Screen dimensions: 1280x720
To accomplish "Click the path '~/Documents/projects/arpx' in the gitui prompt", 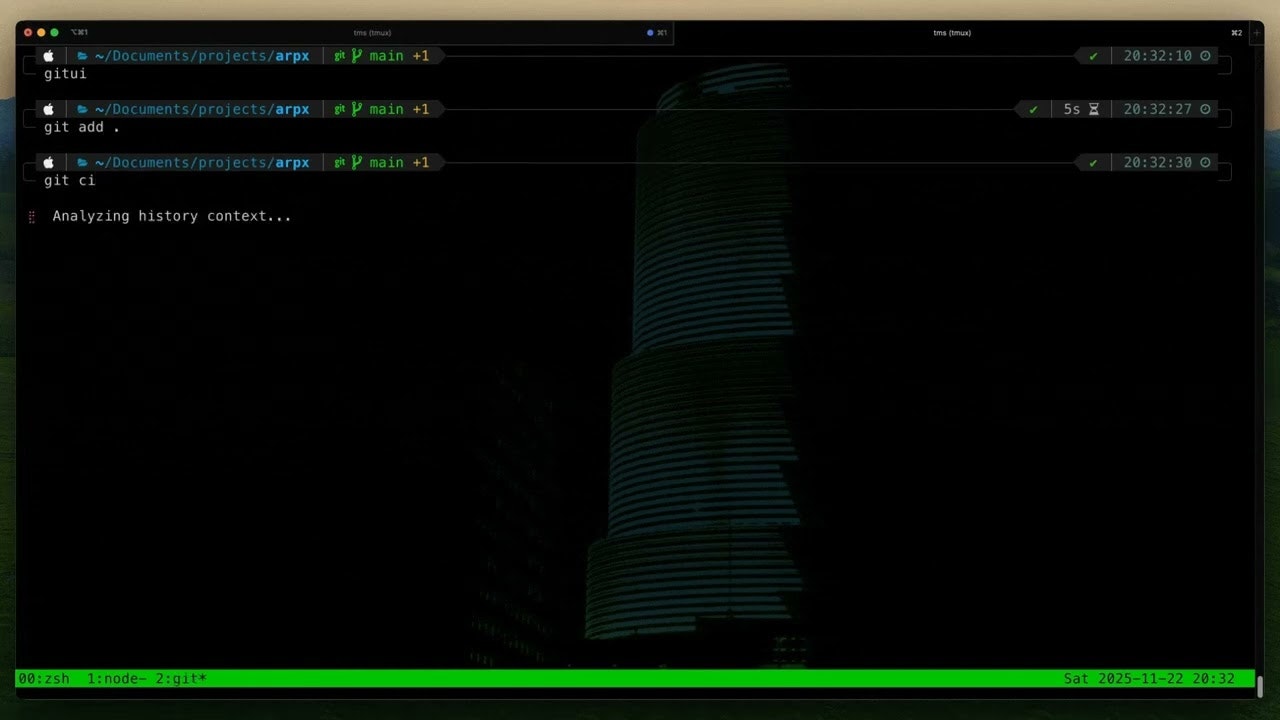I will [202, 56].
